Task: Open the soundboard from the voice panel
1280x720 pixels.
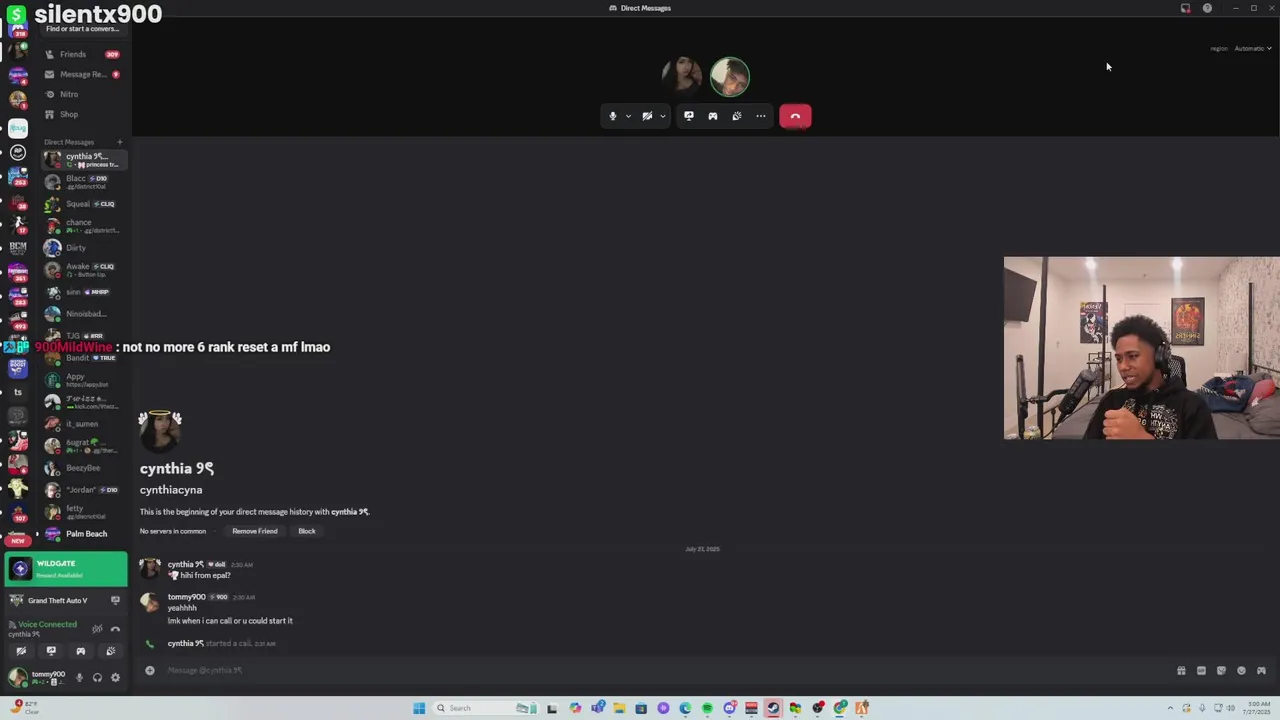Action: [x=111, y=651]
